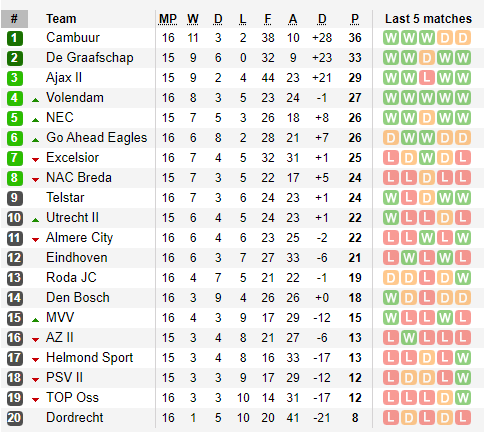Sort table by MP column header
The image size is (486, 432).
point(168,19)
